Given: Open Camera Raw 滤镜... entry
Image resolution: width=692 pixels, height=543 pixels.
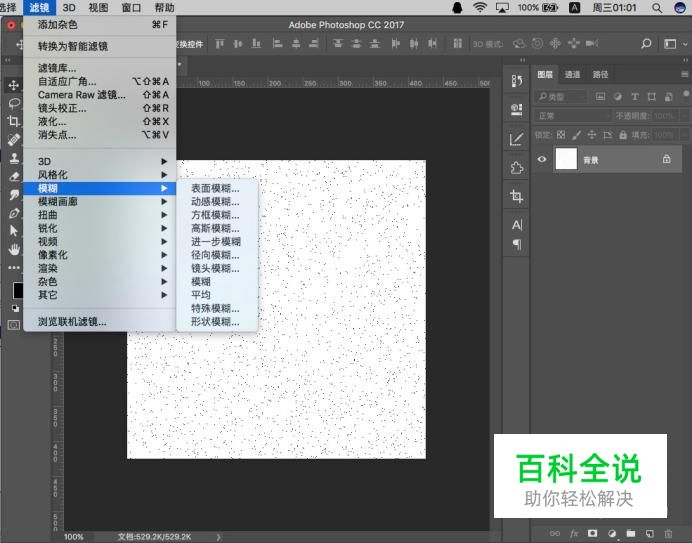Looking at the screenshot, I should coord(100,95).
